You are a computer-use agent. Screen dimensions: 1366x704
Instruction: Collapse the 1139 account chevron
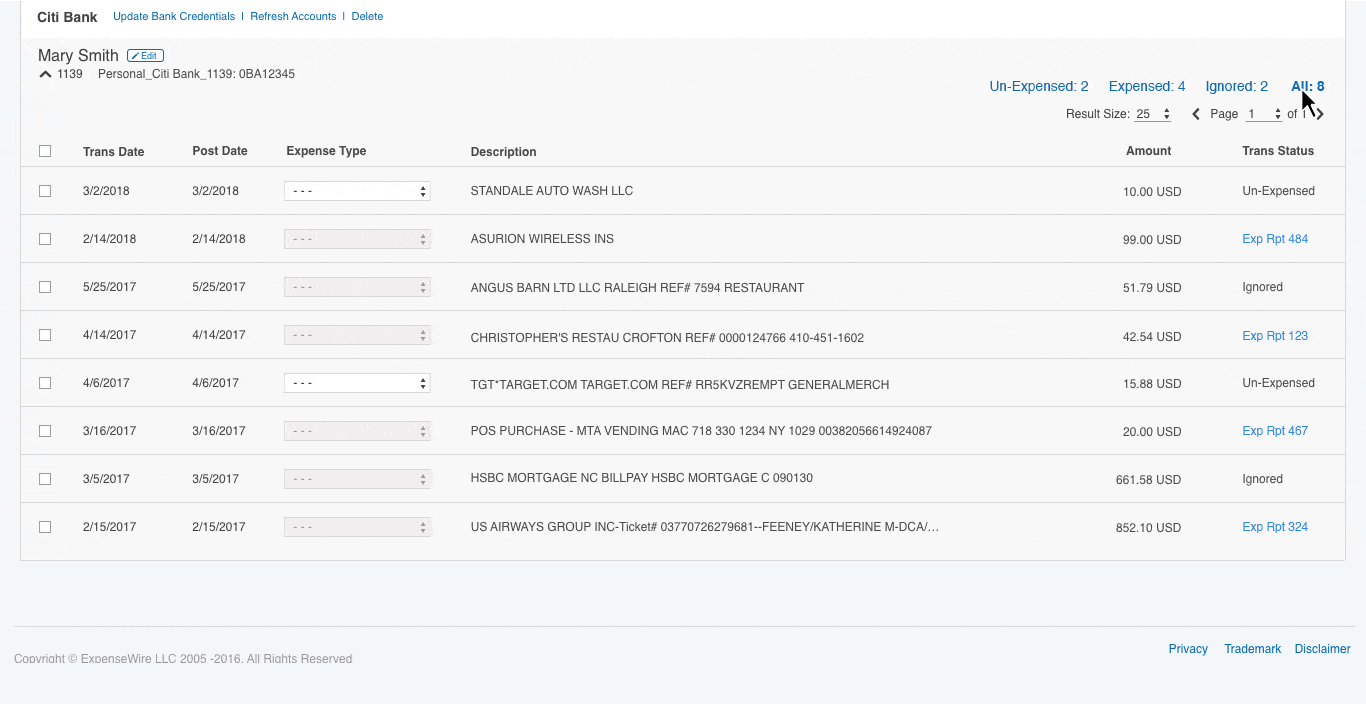(x=45, y=74)
